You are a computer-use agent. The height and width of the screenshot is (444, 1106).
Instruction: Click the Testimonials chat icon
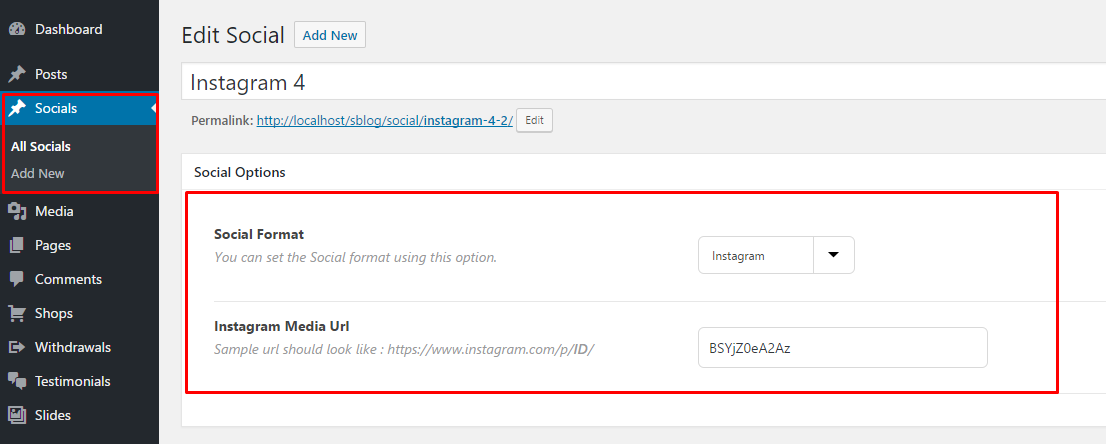(x=17, y=381)
